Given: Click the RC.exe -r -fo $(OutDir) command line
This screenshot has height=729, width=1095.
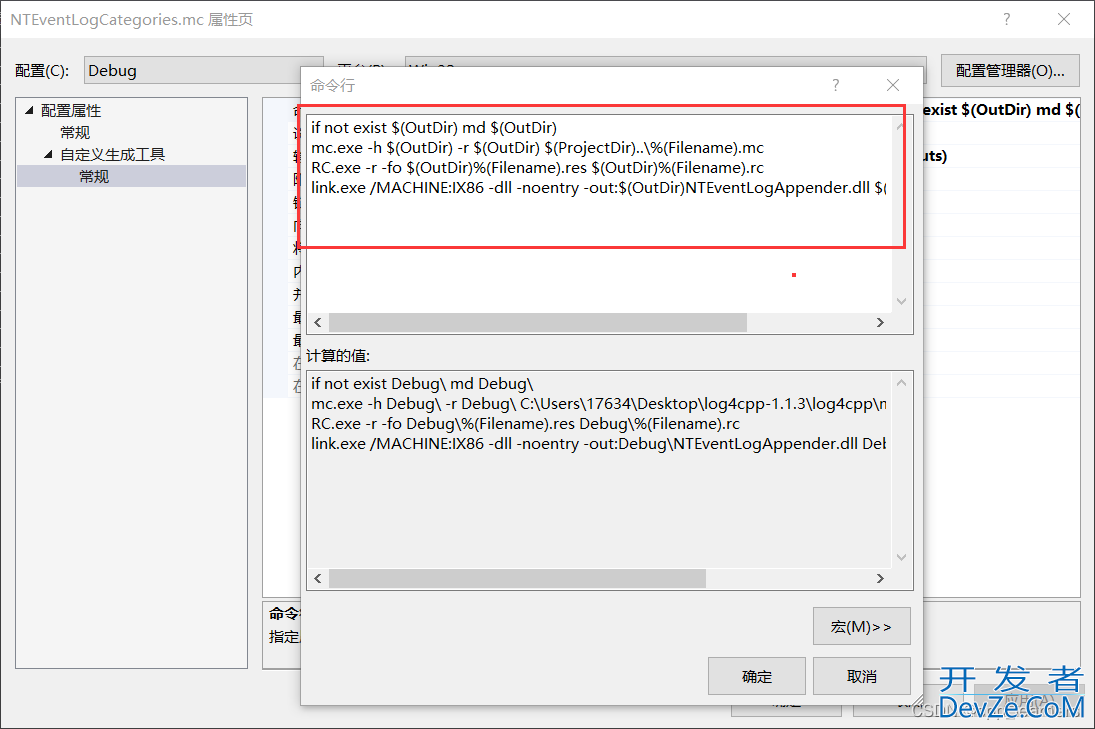Looking at the screenshot, I should point(537,168).
